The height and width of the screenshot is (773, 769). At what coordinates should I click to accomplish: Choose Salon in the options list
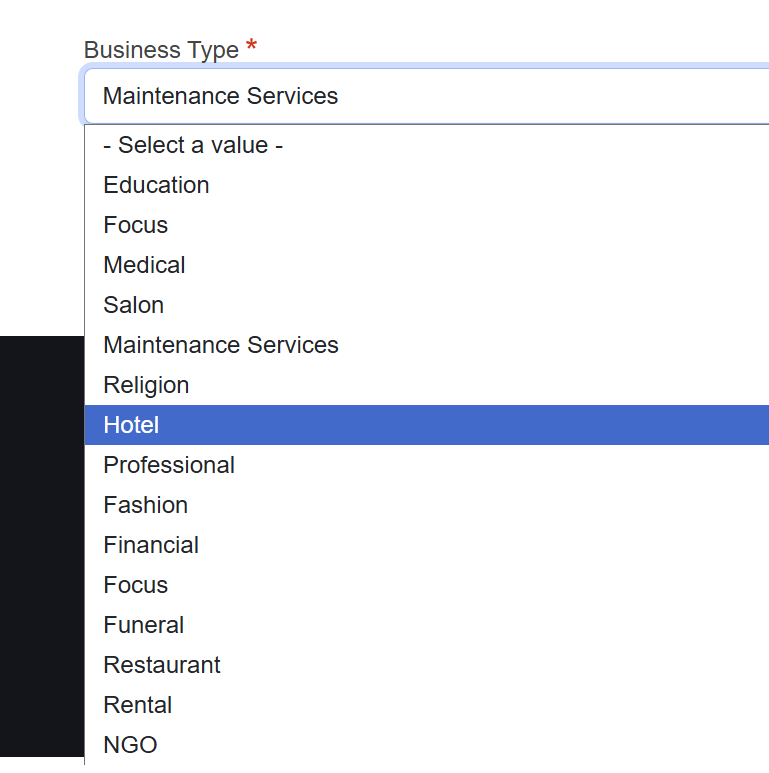pyautogui.click(x=133, y=305)
